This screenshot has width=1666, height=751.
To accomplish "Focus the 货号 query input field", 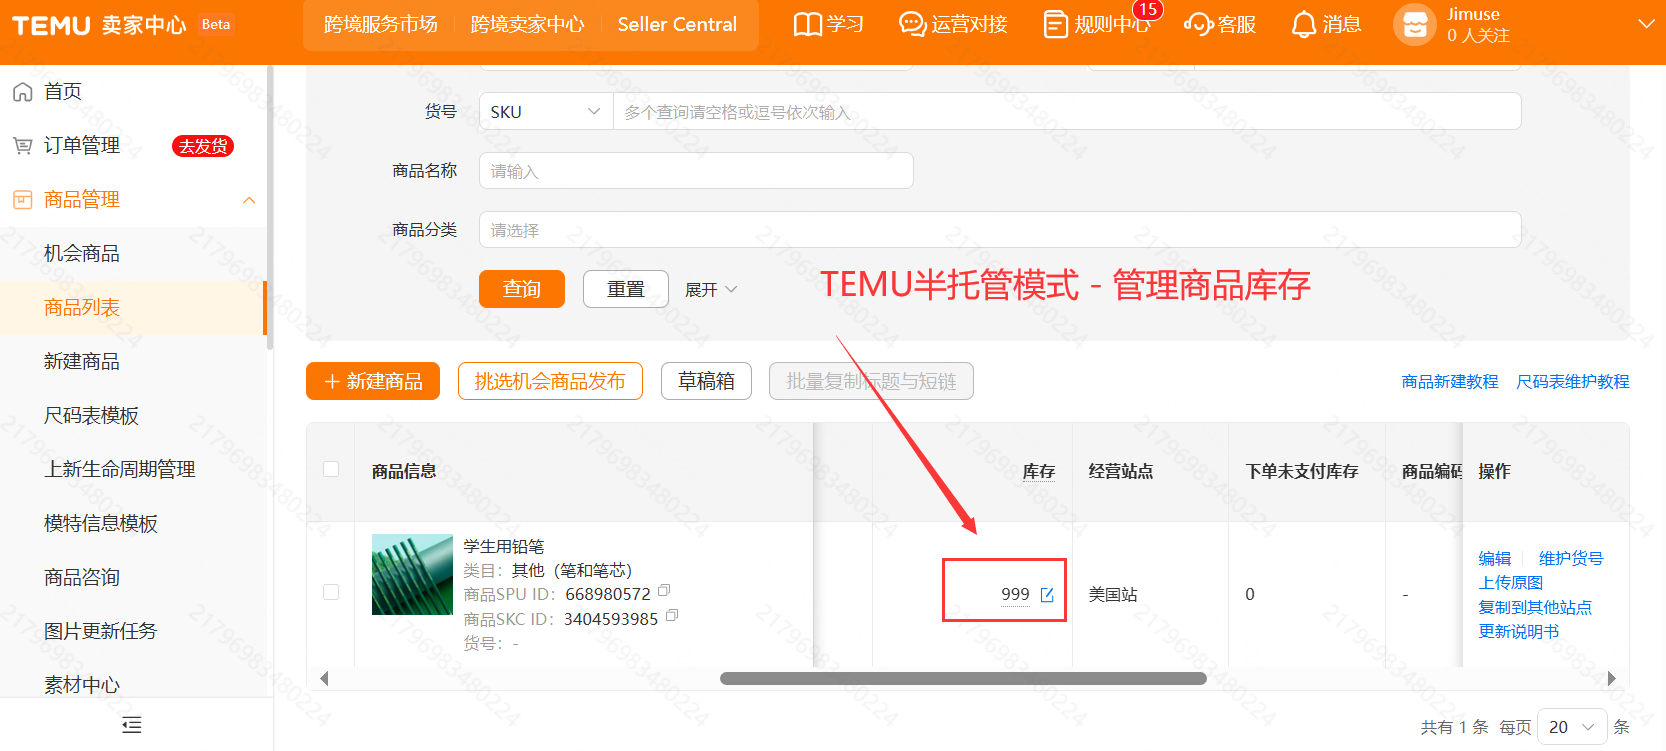I will (x=1067, y=111).
